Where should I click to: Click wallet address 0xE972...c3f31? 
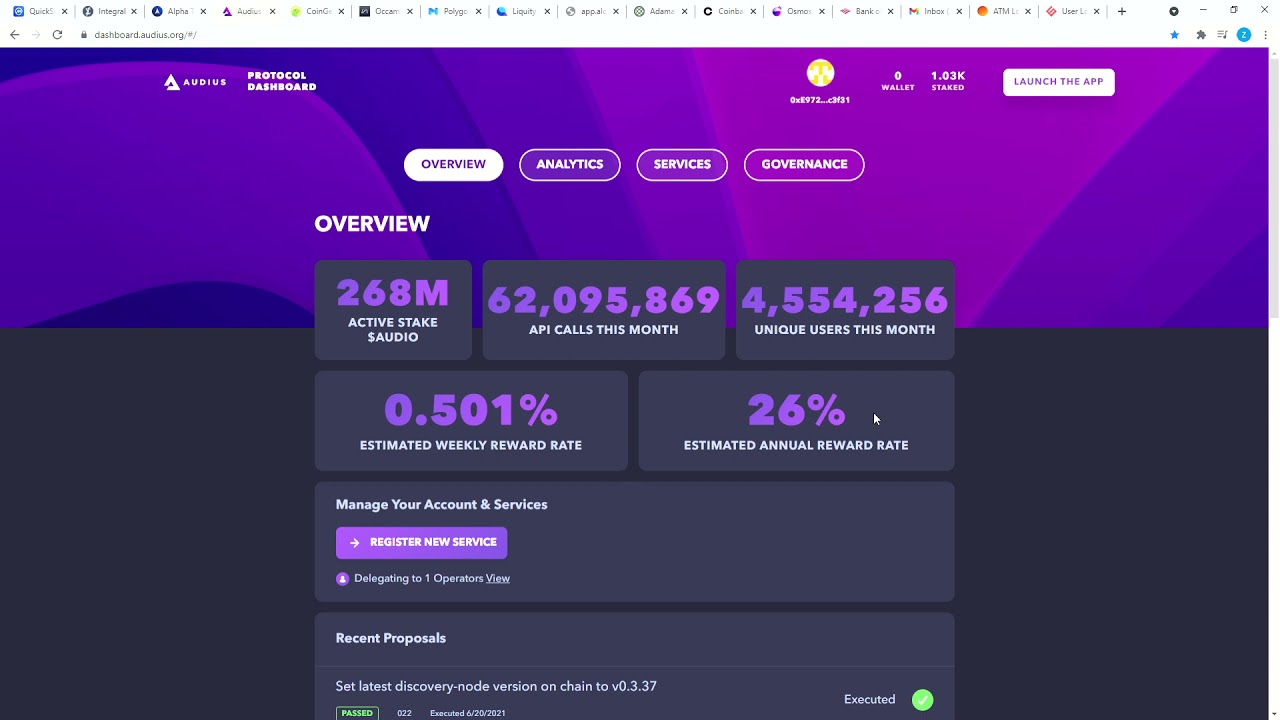820,100
